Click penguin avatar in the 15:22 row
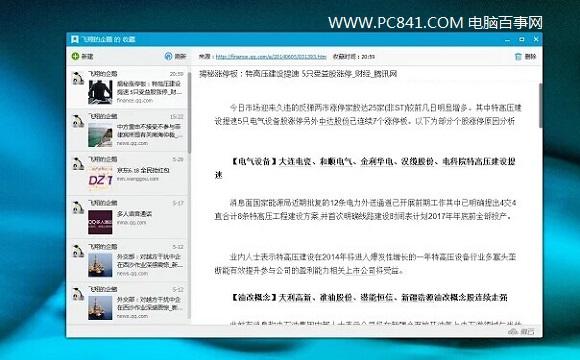 pos(78,121)
